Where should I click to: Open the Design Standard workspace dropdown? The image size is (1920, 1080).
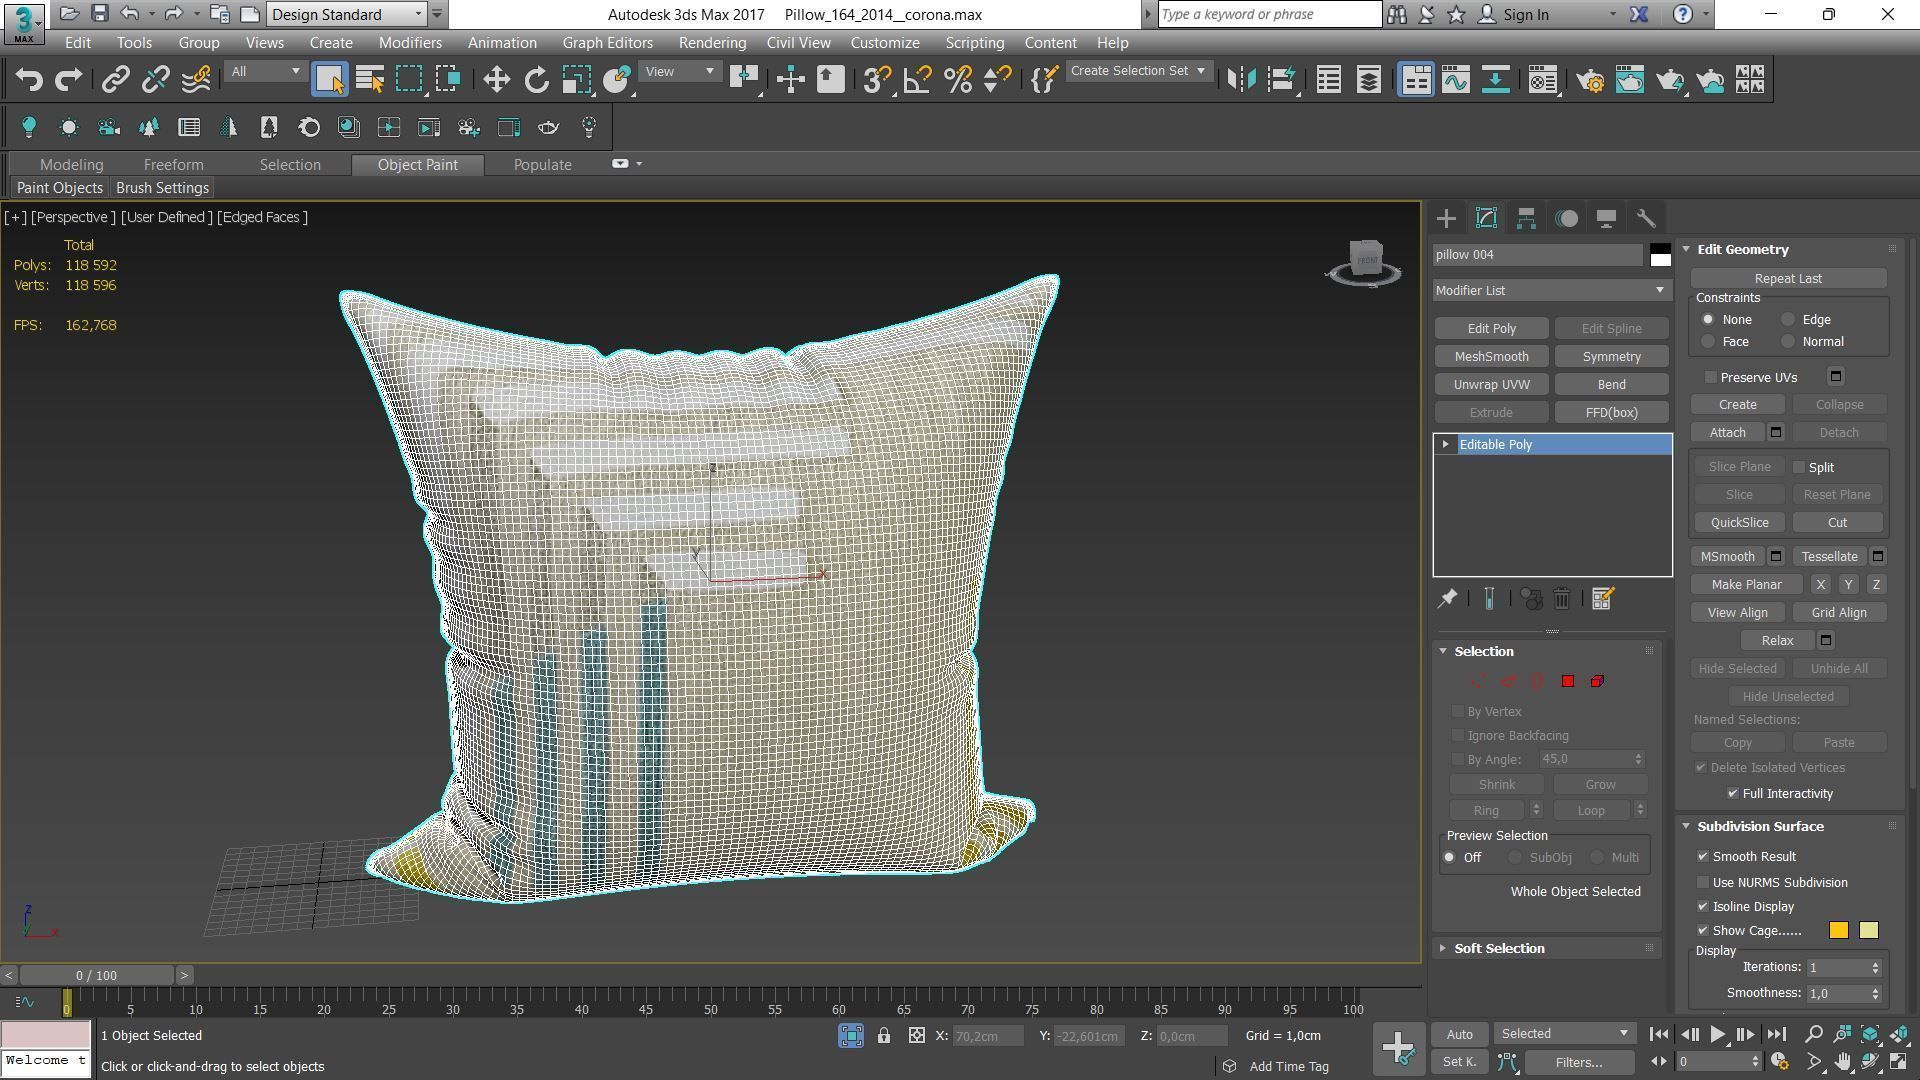point(347,14)
